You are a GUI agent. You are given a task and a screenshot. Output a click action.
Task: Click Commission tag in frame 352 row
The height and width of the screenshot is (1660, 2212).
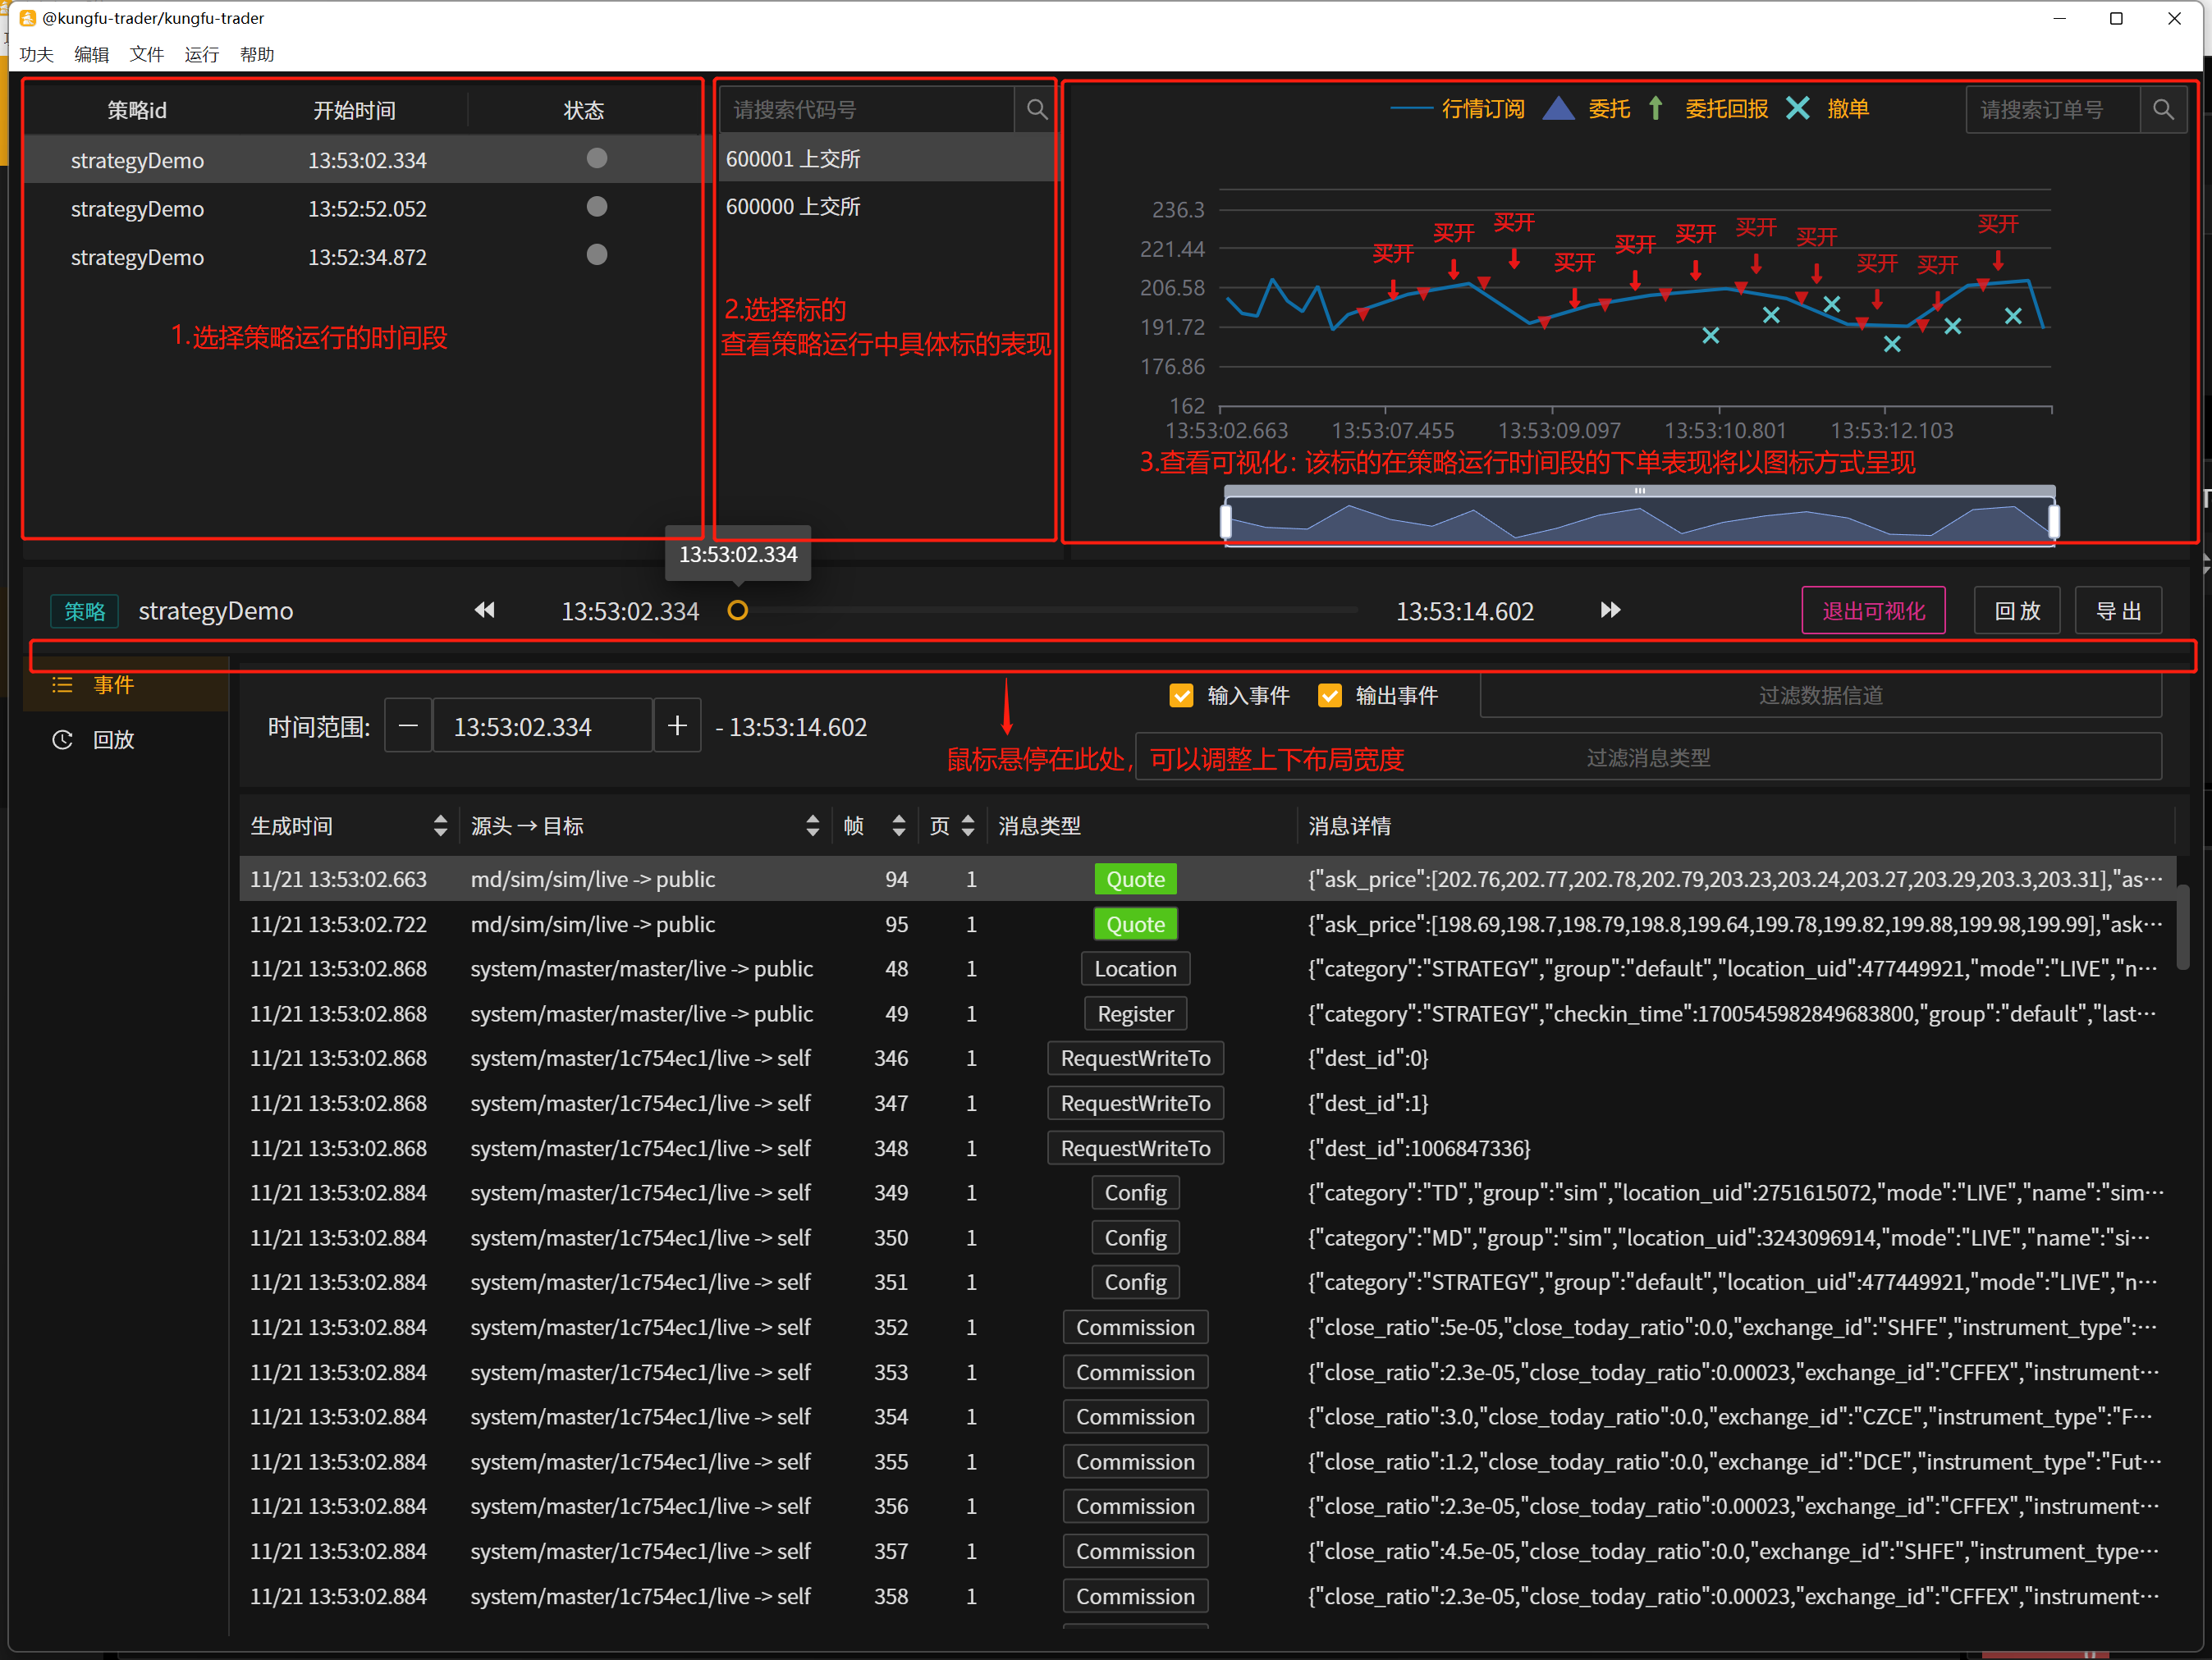[1135, 1327]
